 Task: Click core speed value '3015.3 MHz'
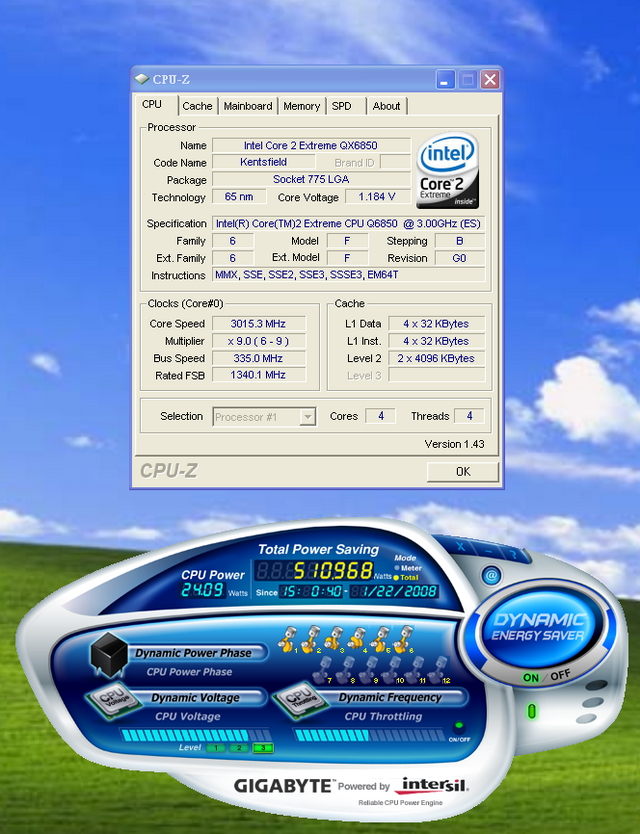[259, 323]
